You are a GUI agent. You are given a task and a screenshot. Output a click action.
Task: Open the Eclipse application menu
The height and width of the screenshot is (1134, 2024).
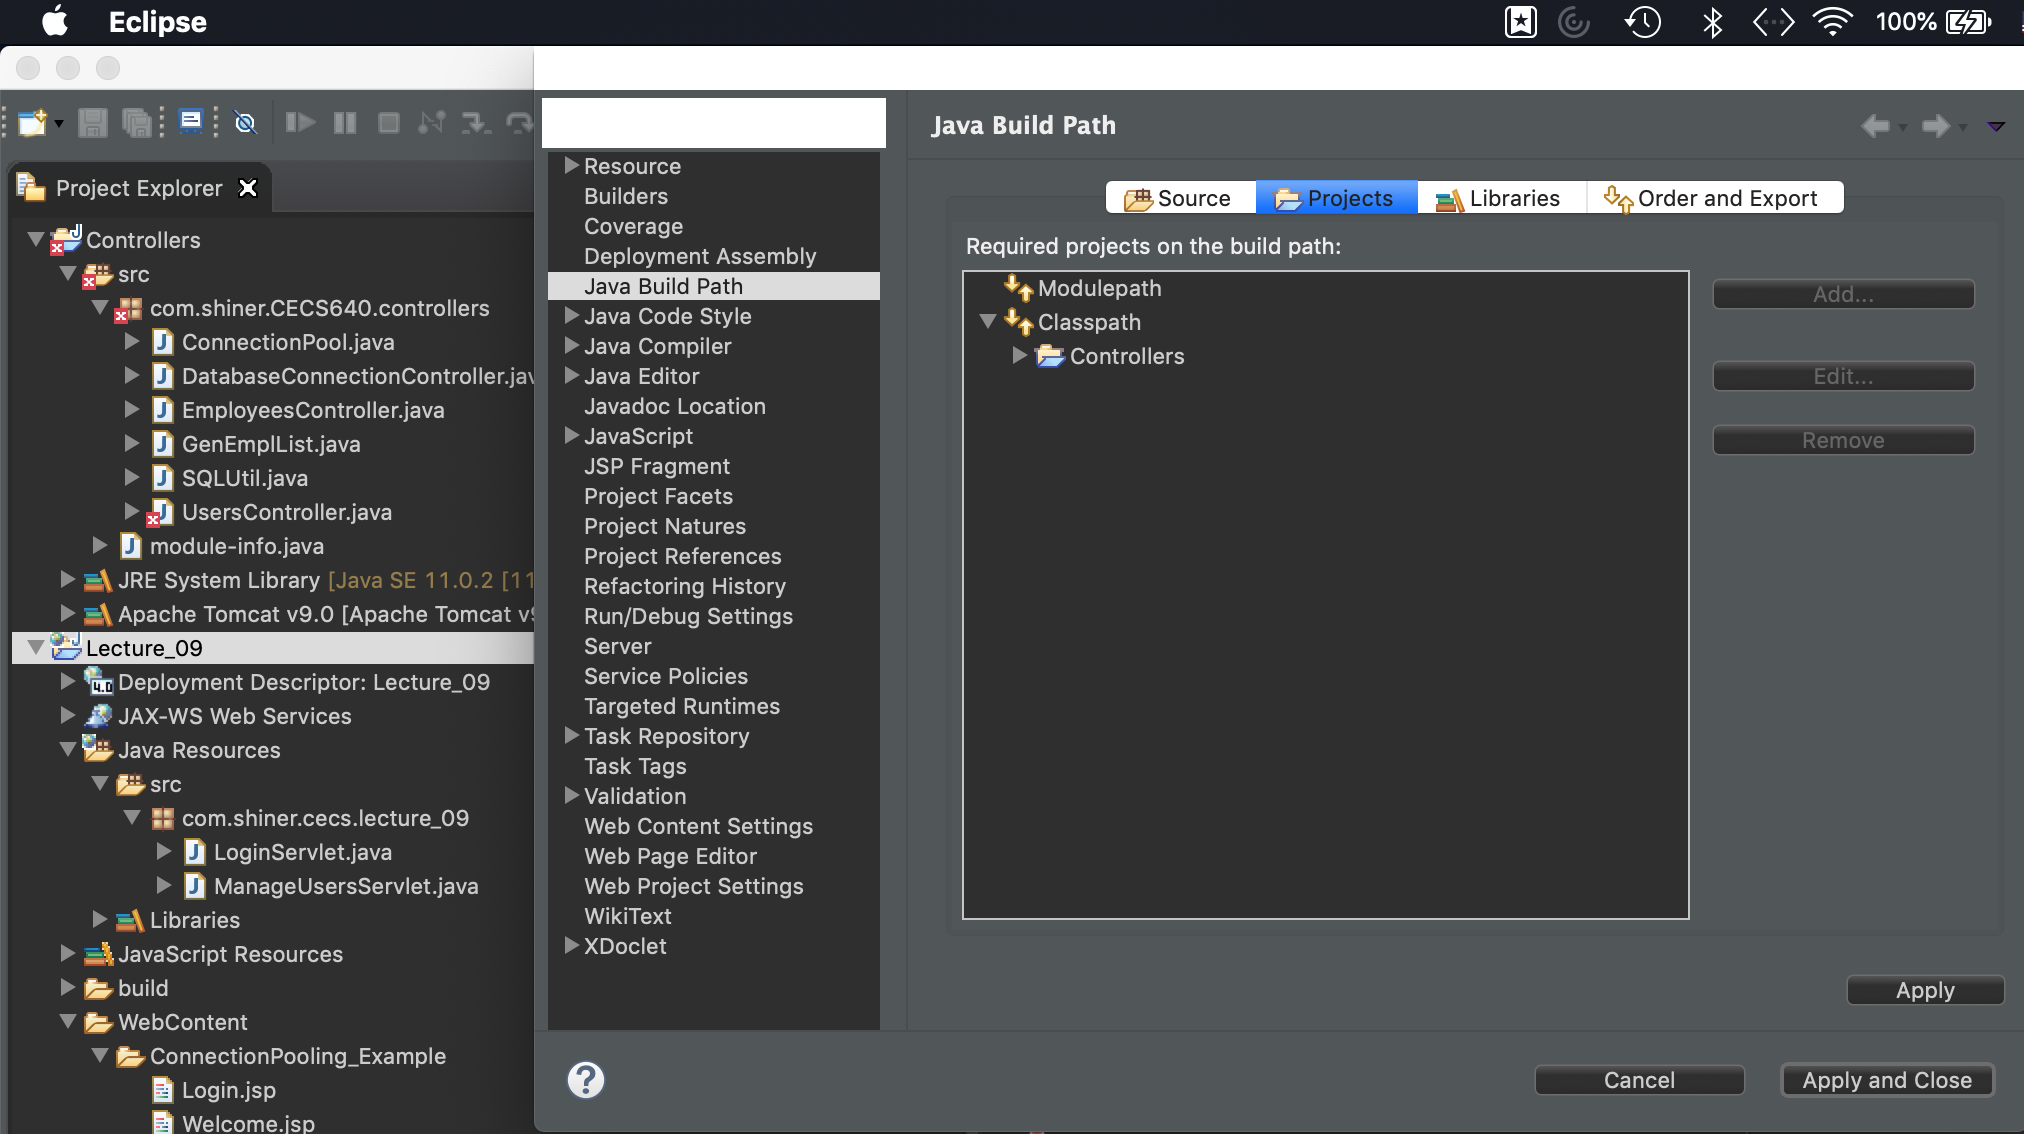[157, 22]
